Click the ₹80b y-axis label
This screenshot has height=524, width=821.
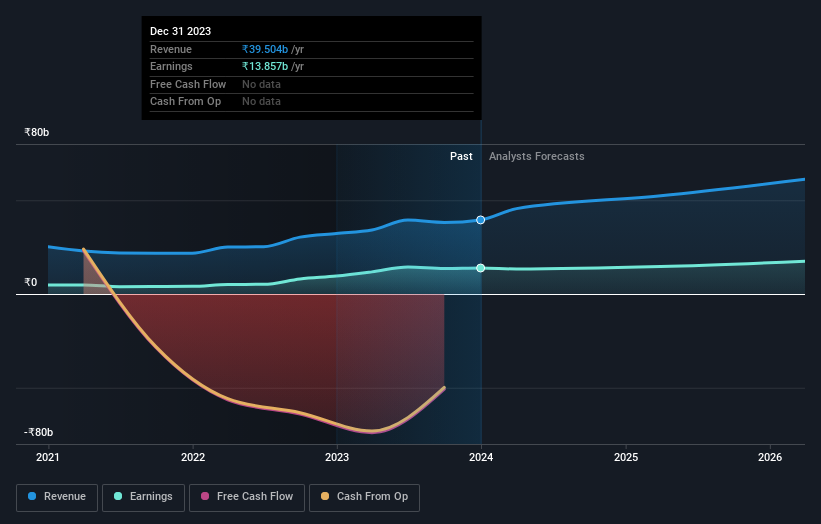coord(37,132)
